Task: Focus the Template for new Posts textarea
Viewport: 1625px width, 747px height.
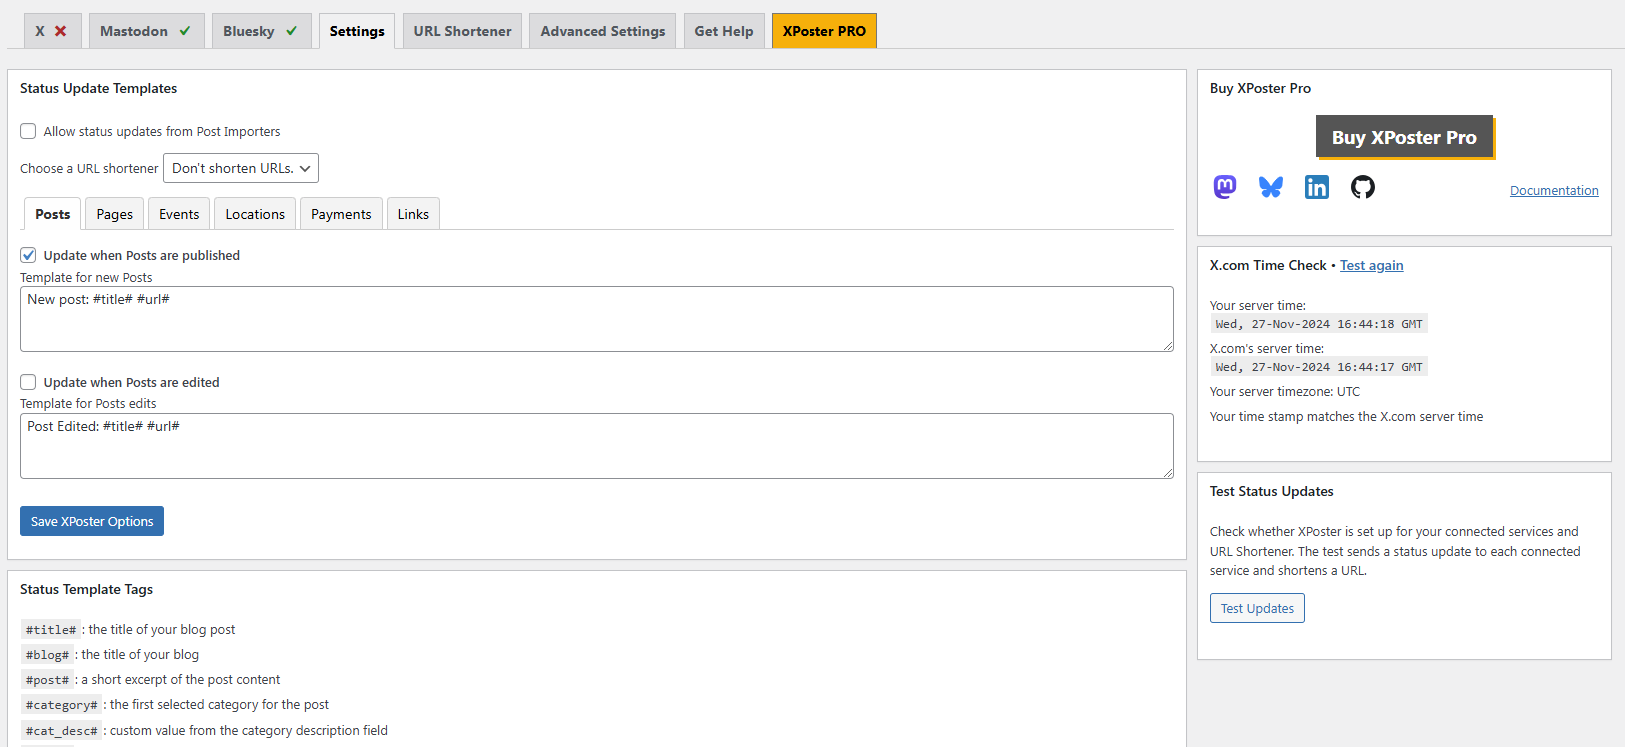Action: pyautogui.click(x=597, y=319)
